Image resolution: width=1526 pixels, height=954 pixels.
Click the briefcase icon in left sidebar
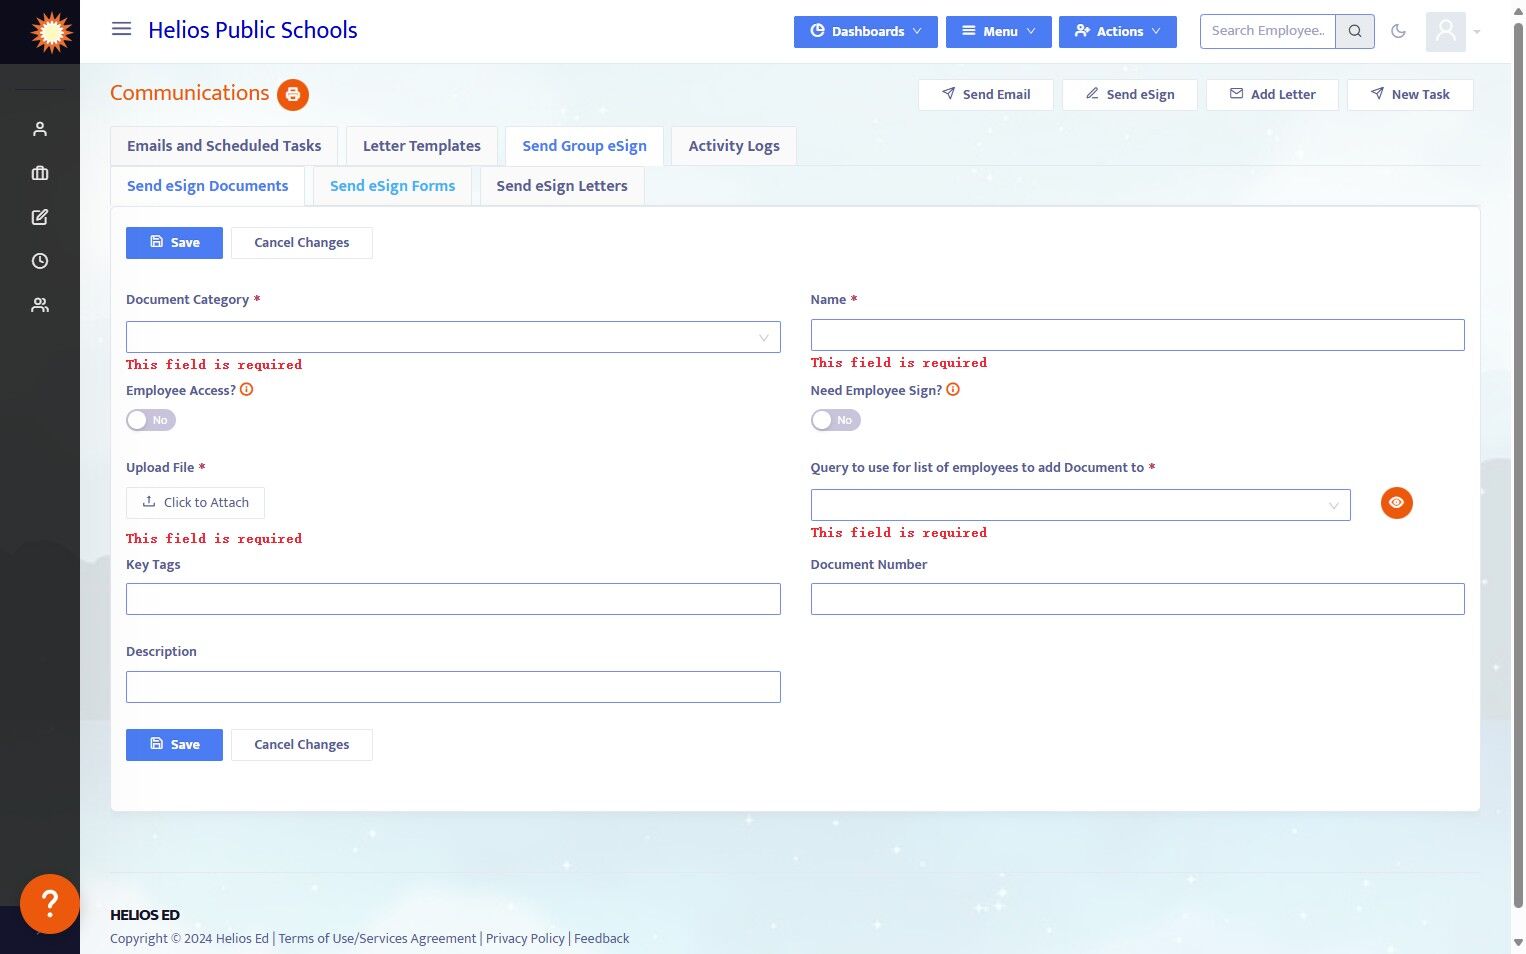(40, 173)
